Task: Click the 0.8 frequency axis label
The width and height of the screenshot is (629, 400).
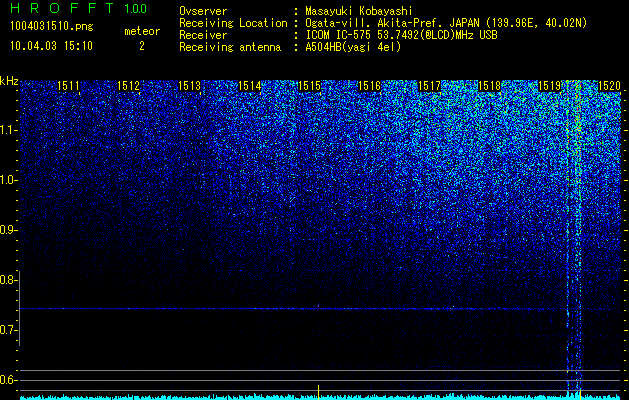Action: click(x=8, y=280)
